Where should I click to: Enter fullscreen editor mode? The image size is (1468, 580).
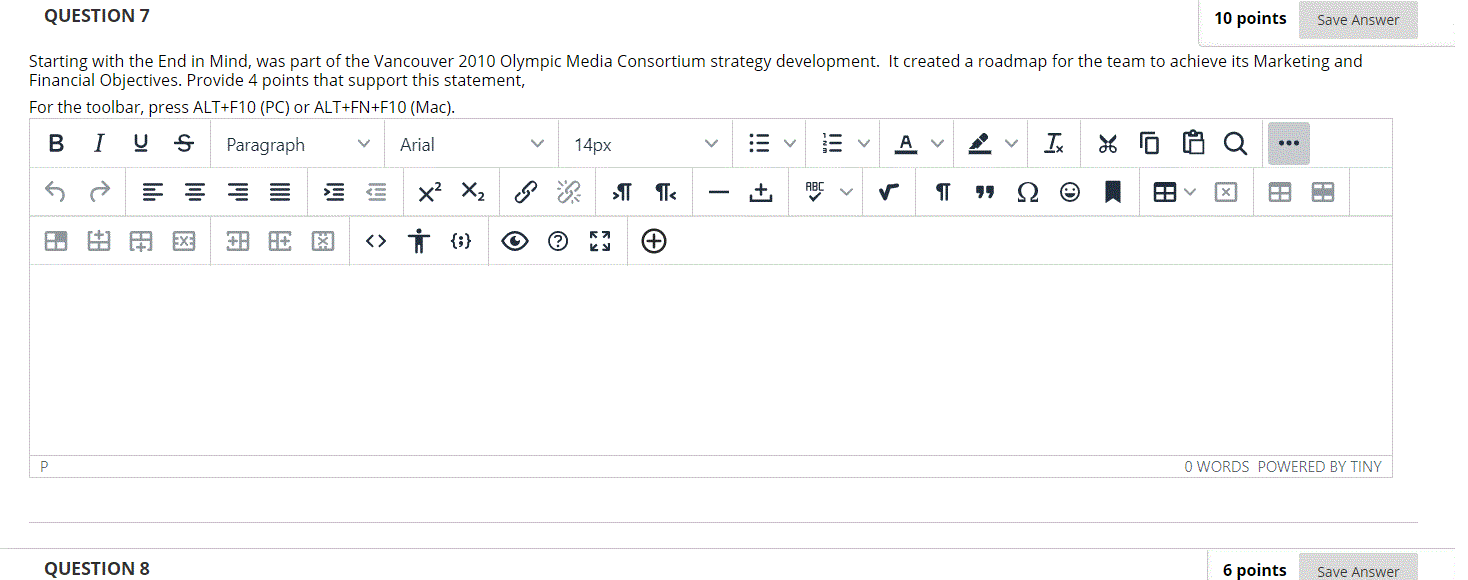pyautogui.click(x=599, y=241)
